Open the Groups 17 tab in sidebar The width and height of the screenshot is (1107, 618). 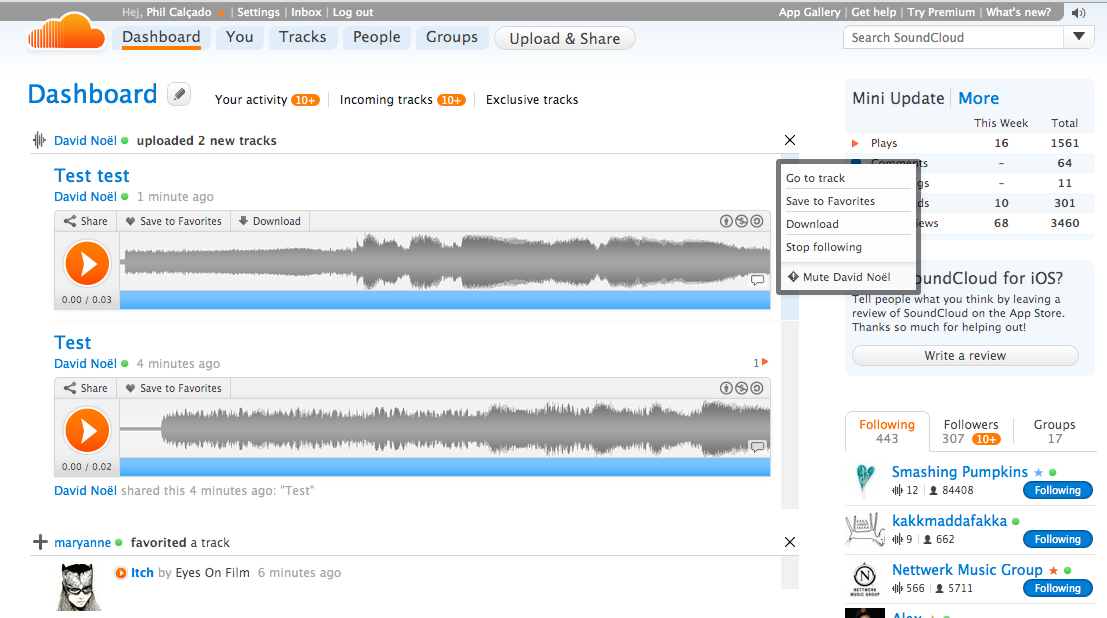1055,431
